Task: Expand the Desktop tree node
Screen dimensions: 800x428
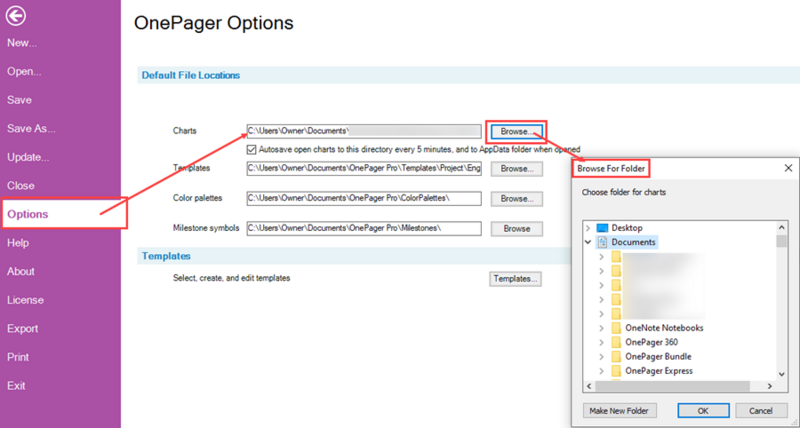Action: pos(588,228)
